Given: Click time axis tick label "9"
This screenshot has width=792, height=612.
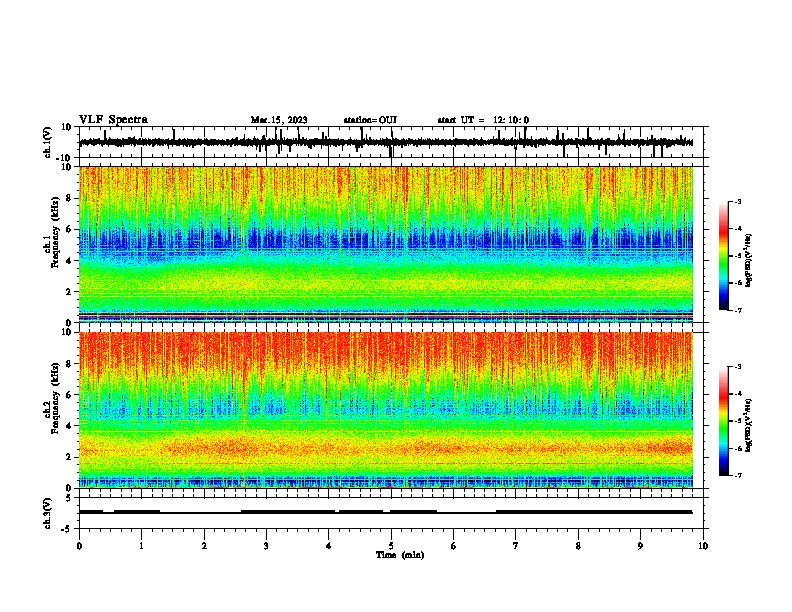Looking at the screenshot, I should tap(640, 546).
